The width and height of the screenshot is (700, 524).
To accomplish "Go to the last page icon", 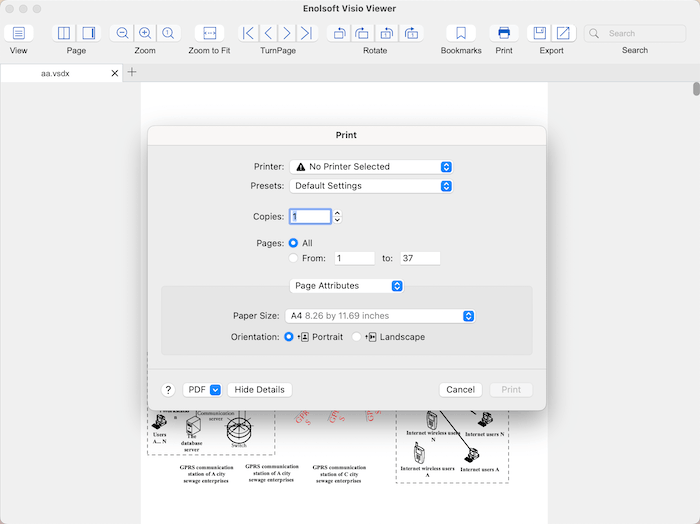I will tap(306, 33).
